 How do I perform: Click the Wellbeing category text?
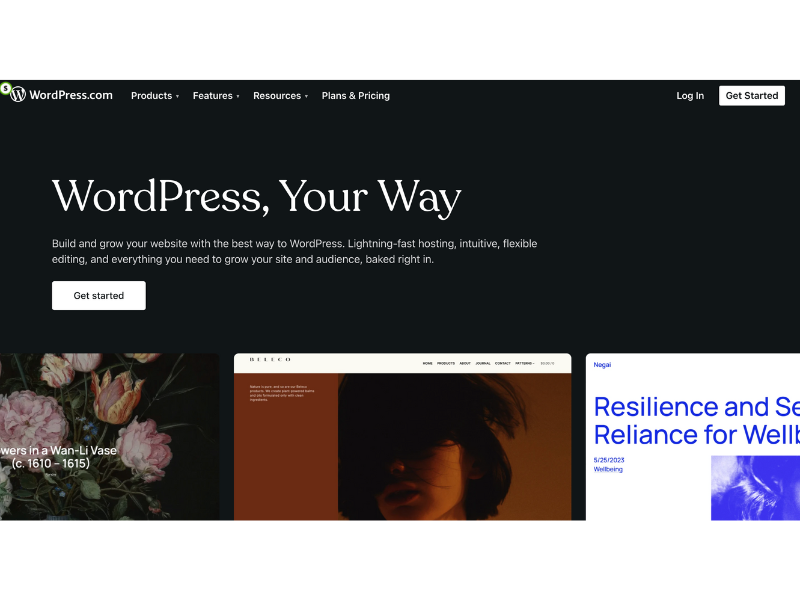tap(608, 469)
